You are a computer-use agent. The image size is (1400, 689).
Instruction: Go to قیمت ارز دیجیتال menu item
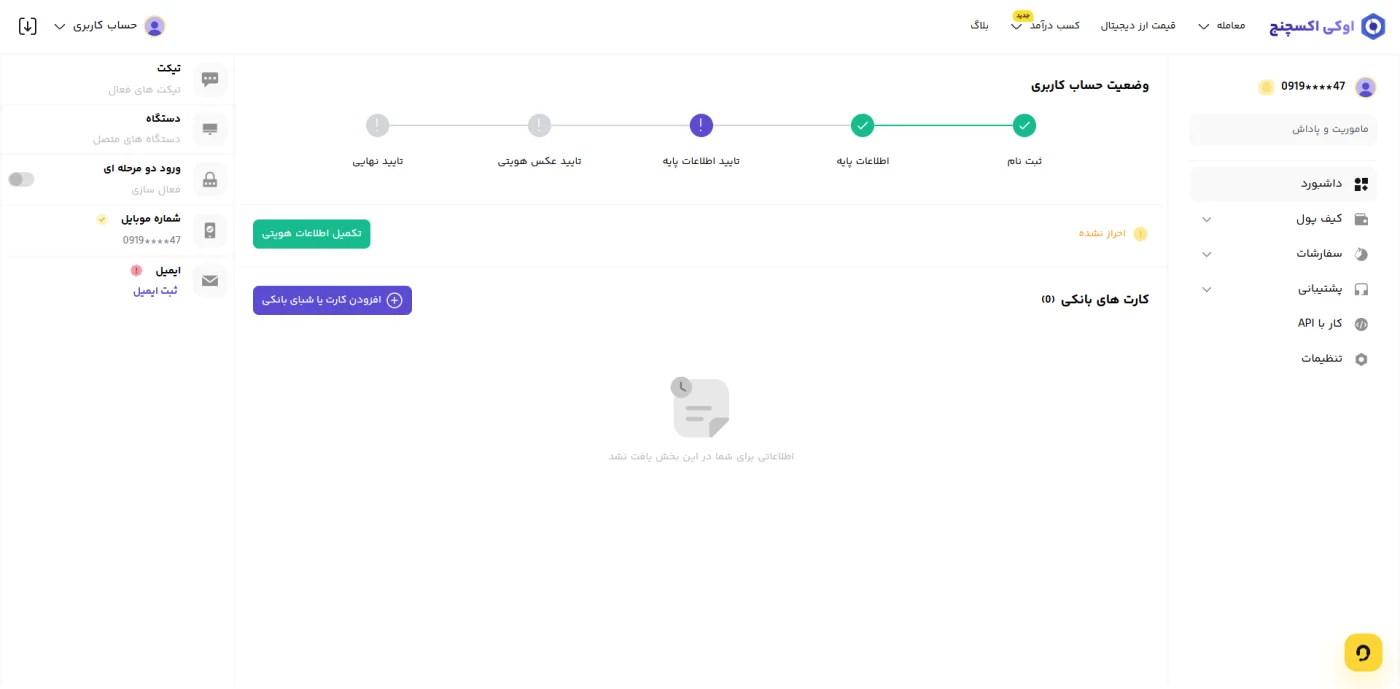coord(1138,26)
